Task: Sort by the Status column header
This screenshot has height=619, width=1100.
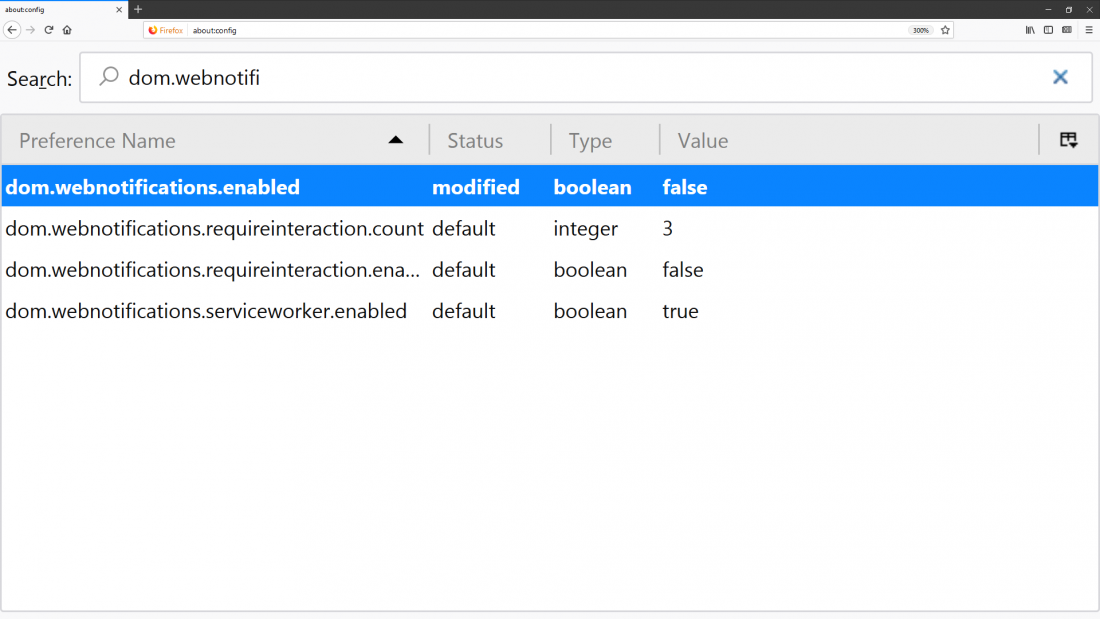Action: click(476, 140)
